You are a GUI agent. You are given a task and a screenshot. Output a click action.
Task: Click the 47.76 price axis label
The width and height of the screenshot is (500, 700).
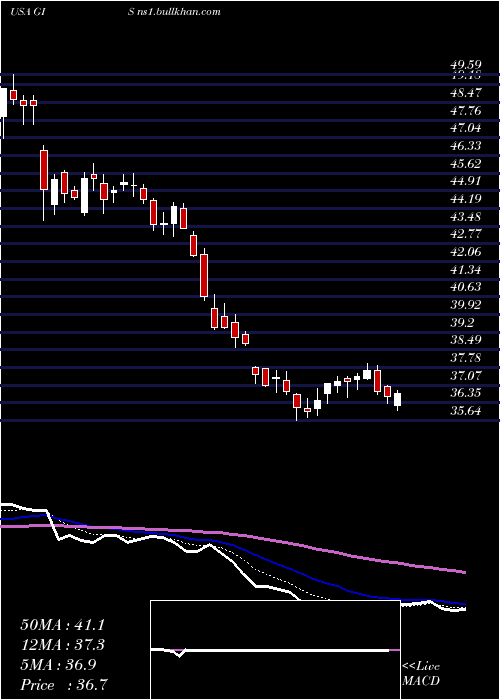pyautogui.click(x=467, y=111)
